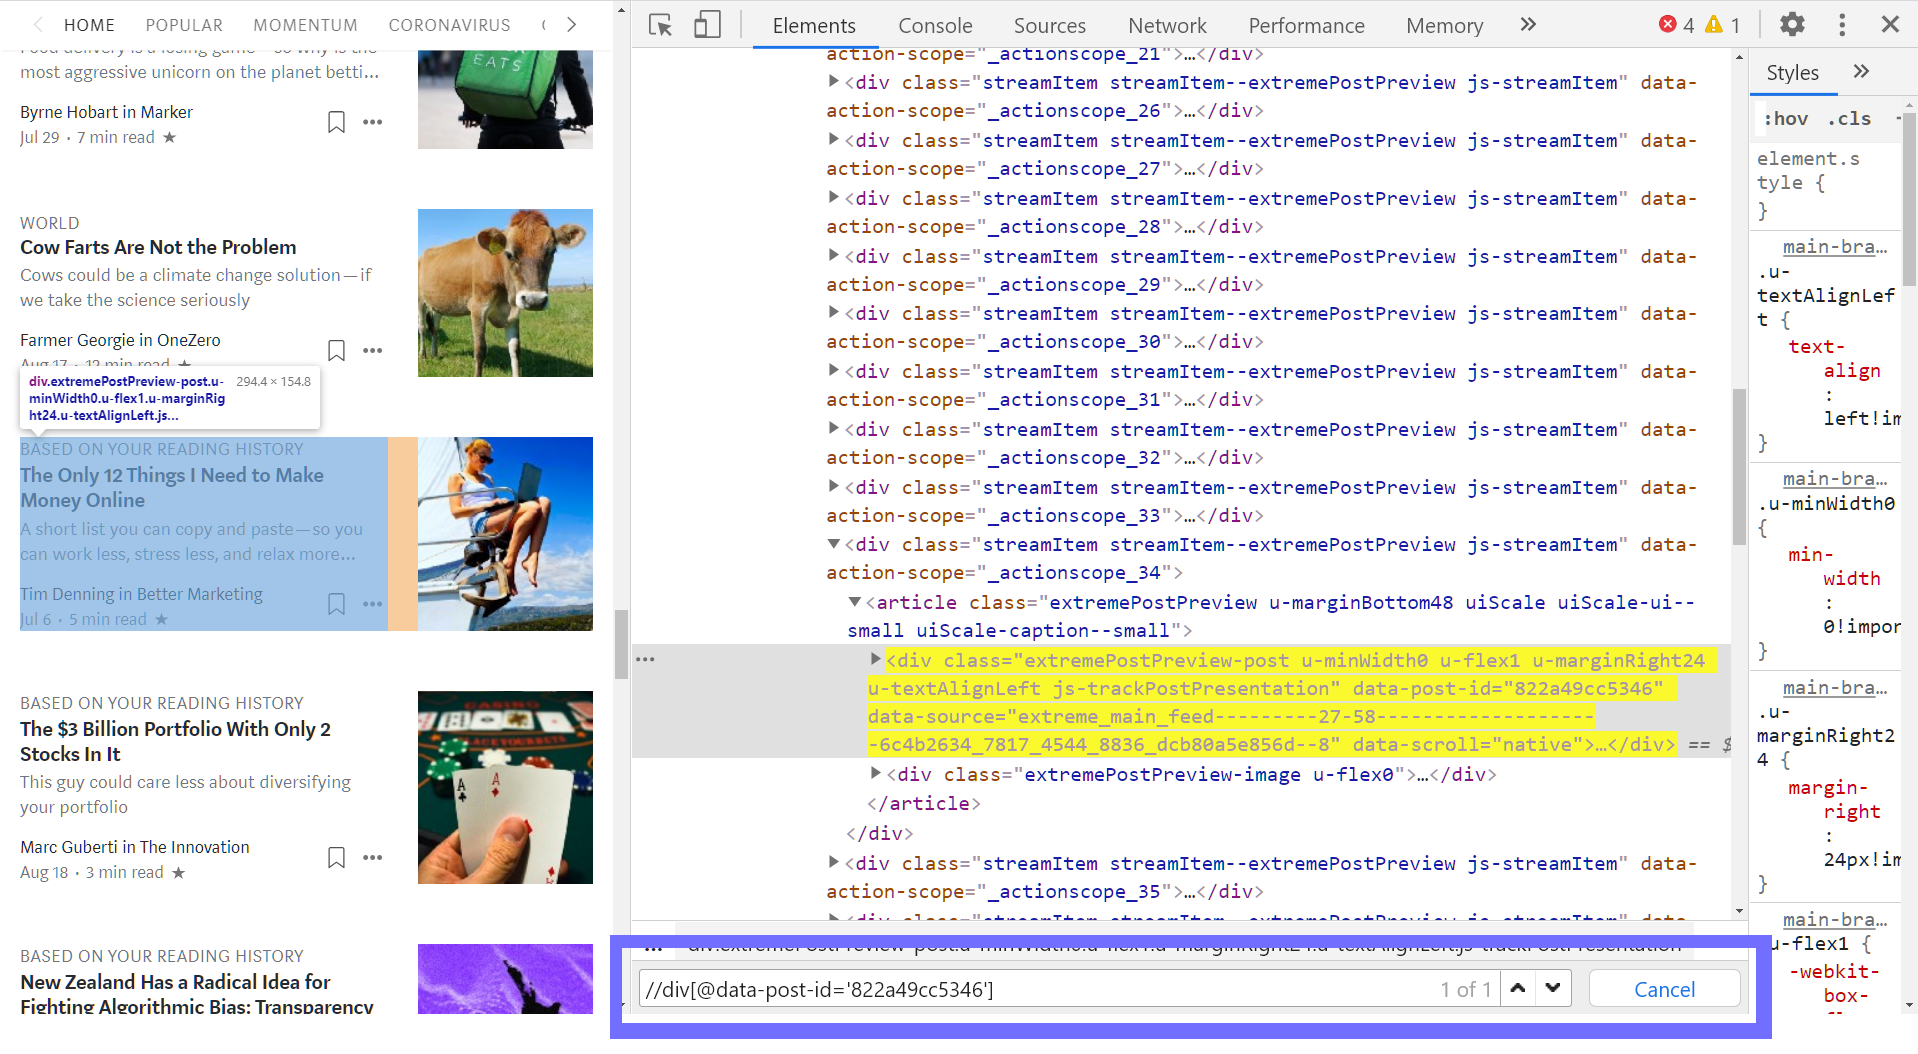Open the POPULAR navigation tab
The image size is (1918, 1054).
(184, 25)
